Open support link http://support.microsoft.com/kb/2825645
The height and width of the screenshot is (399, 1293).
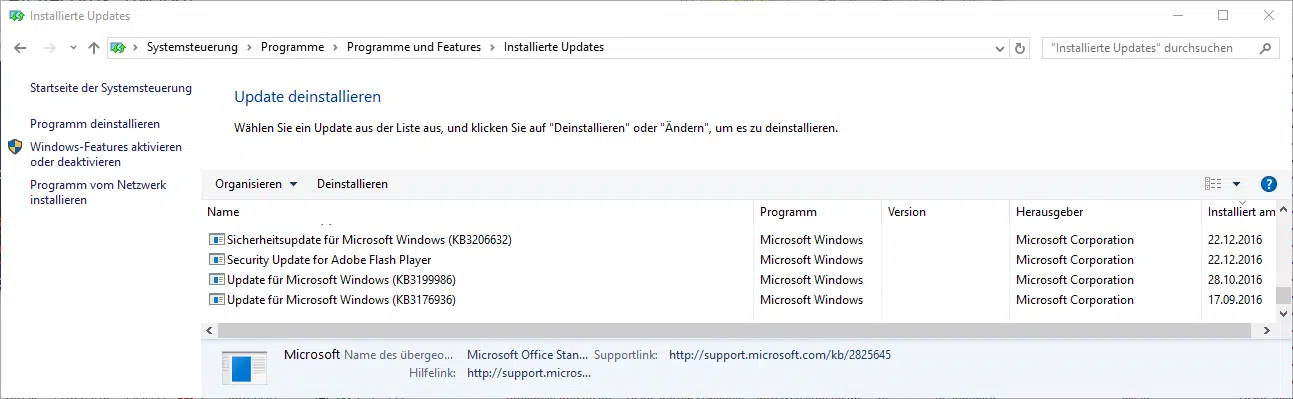(780, 355)
